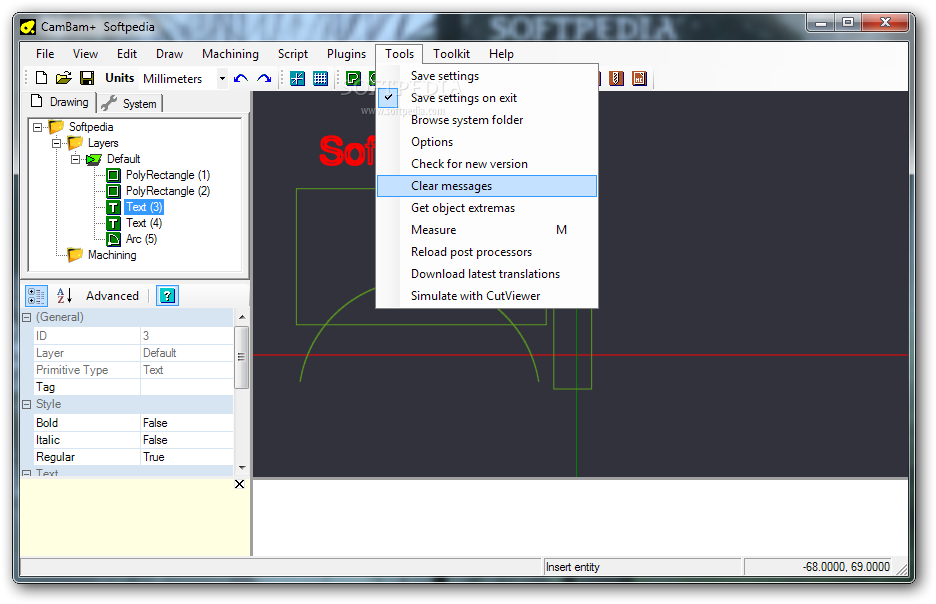Collapse the Softpedia root tree node

(x=38, y=127)
